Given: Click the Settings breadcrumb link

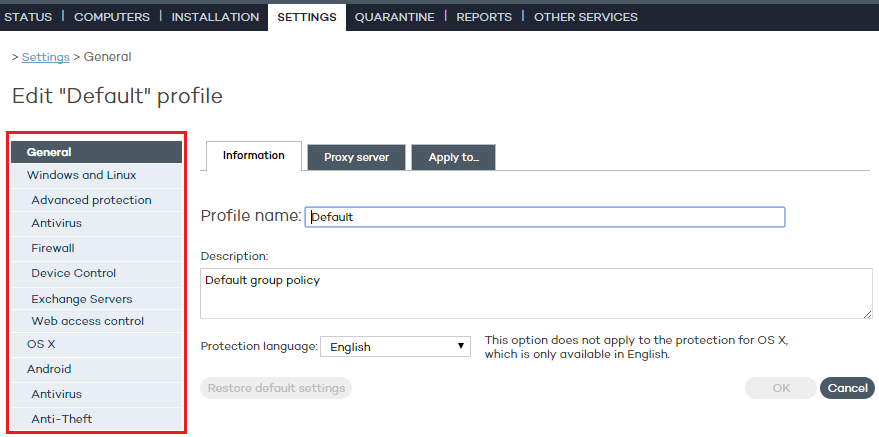Looking at the screenshot, I should (46, 57).
